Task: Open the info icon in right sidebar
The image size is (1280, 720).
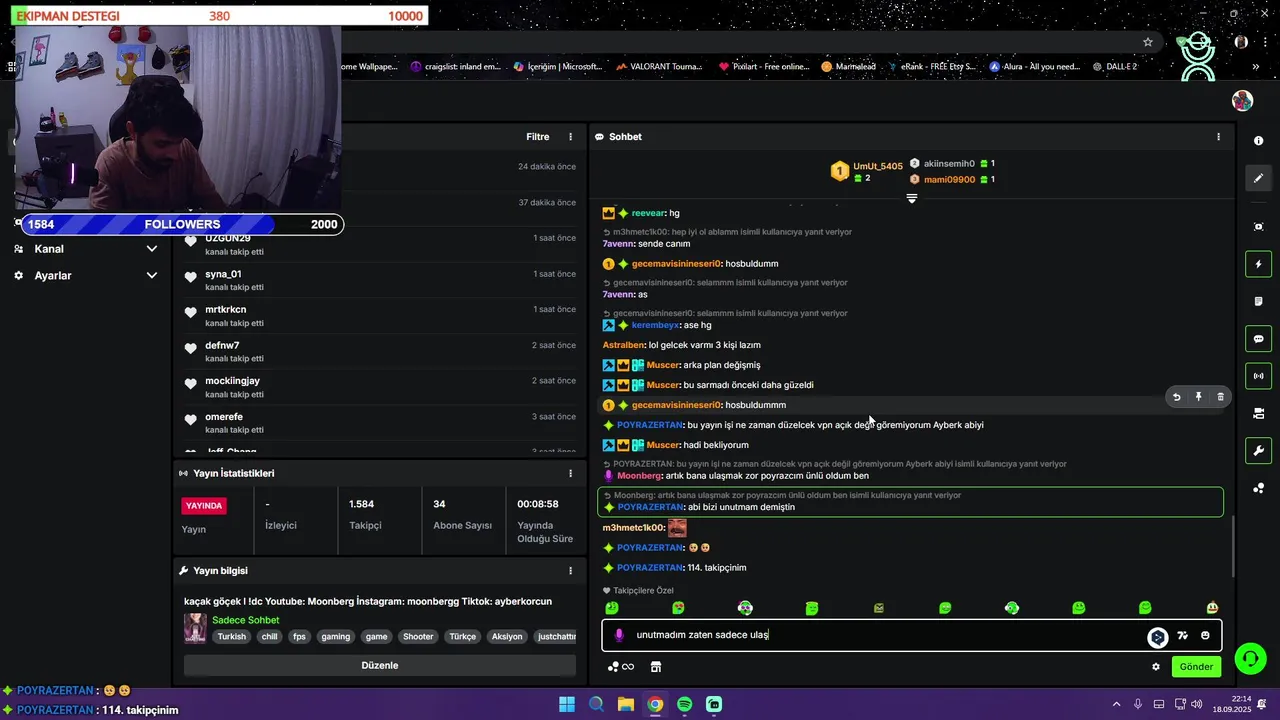Action: 1258,141
